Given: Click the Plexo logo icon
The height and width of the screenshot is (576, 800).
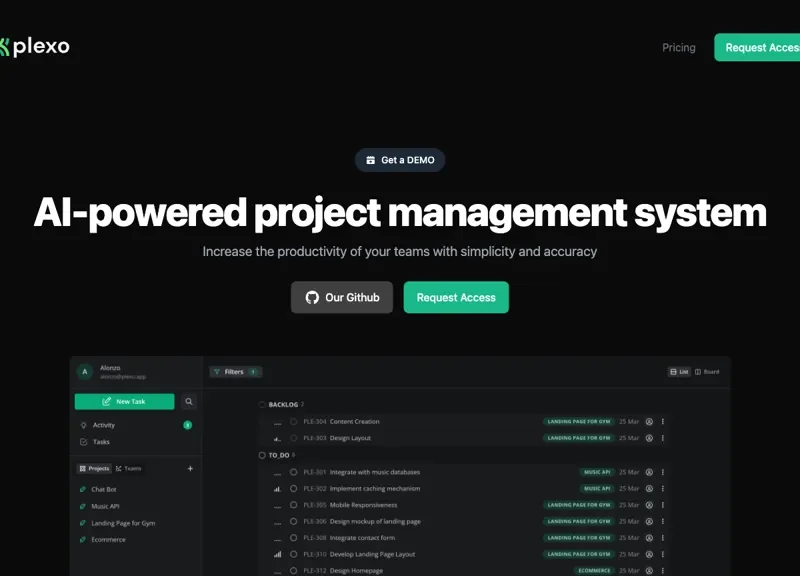Looking at the screenshot, I should (5, 47).
